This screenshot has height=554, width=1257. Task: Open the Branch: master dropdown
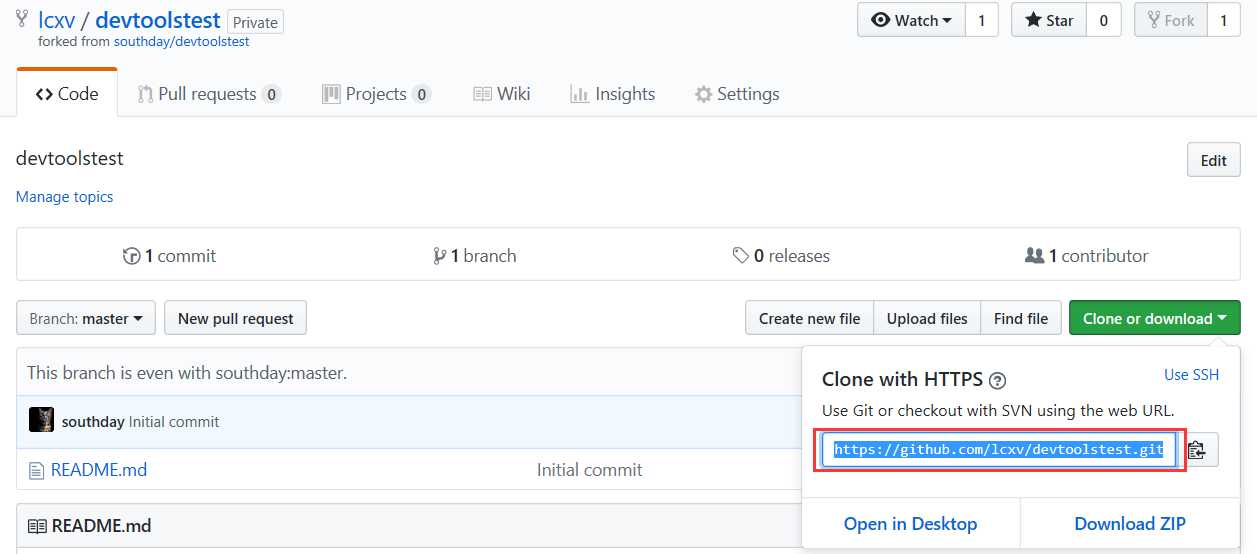(x=86, y=318)
